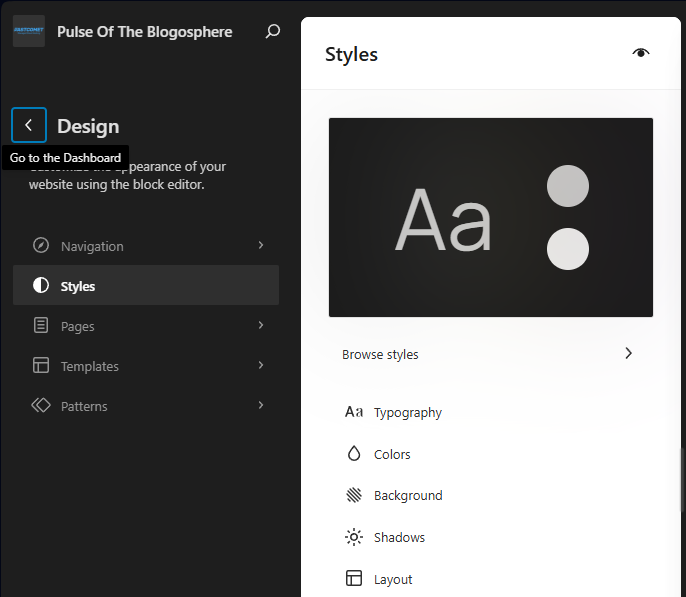Click the Colors droplet icon

pyautogui.click(x=353, y=454)
